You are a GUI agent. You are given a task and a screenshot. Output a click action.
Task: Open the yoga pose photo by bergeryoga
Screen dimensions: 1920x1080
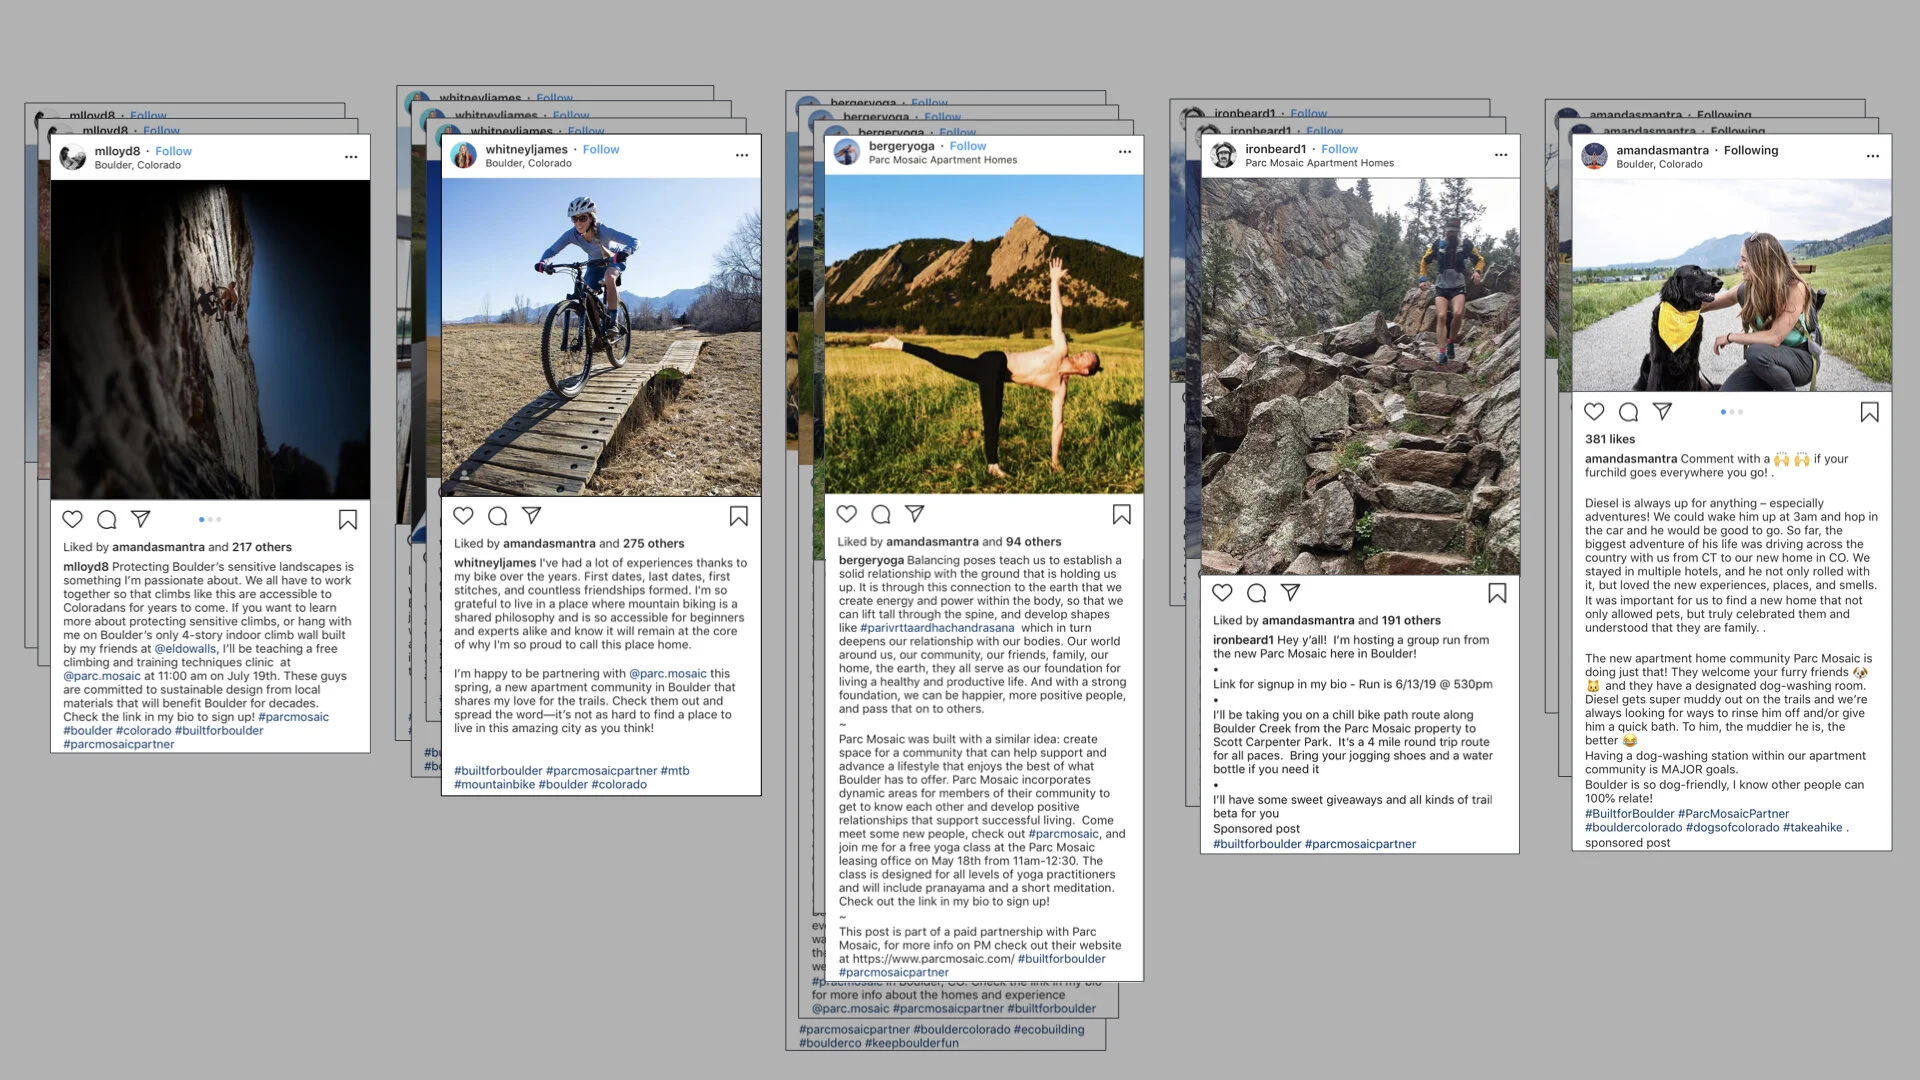[x=983, y=334]
